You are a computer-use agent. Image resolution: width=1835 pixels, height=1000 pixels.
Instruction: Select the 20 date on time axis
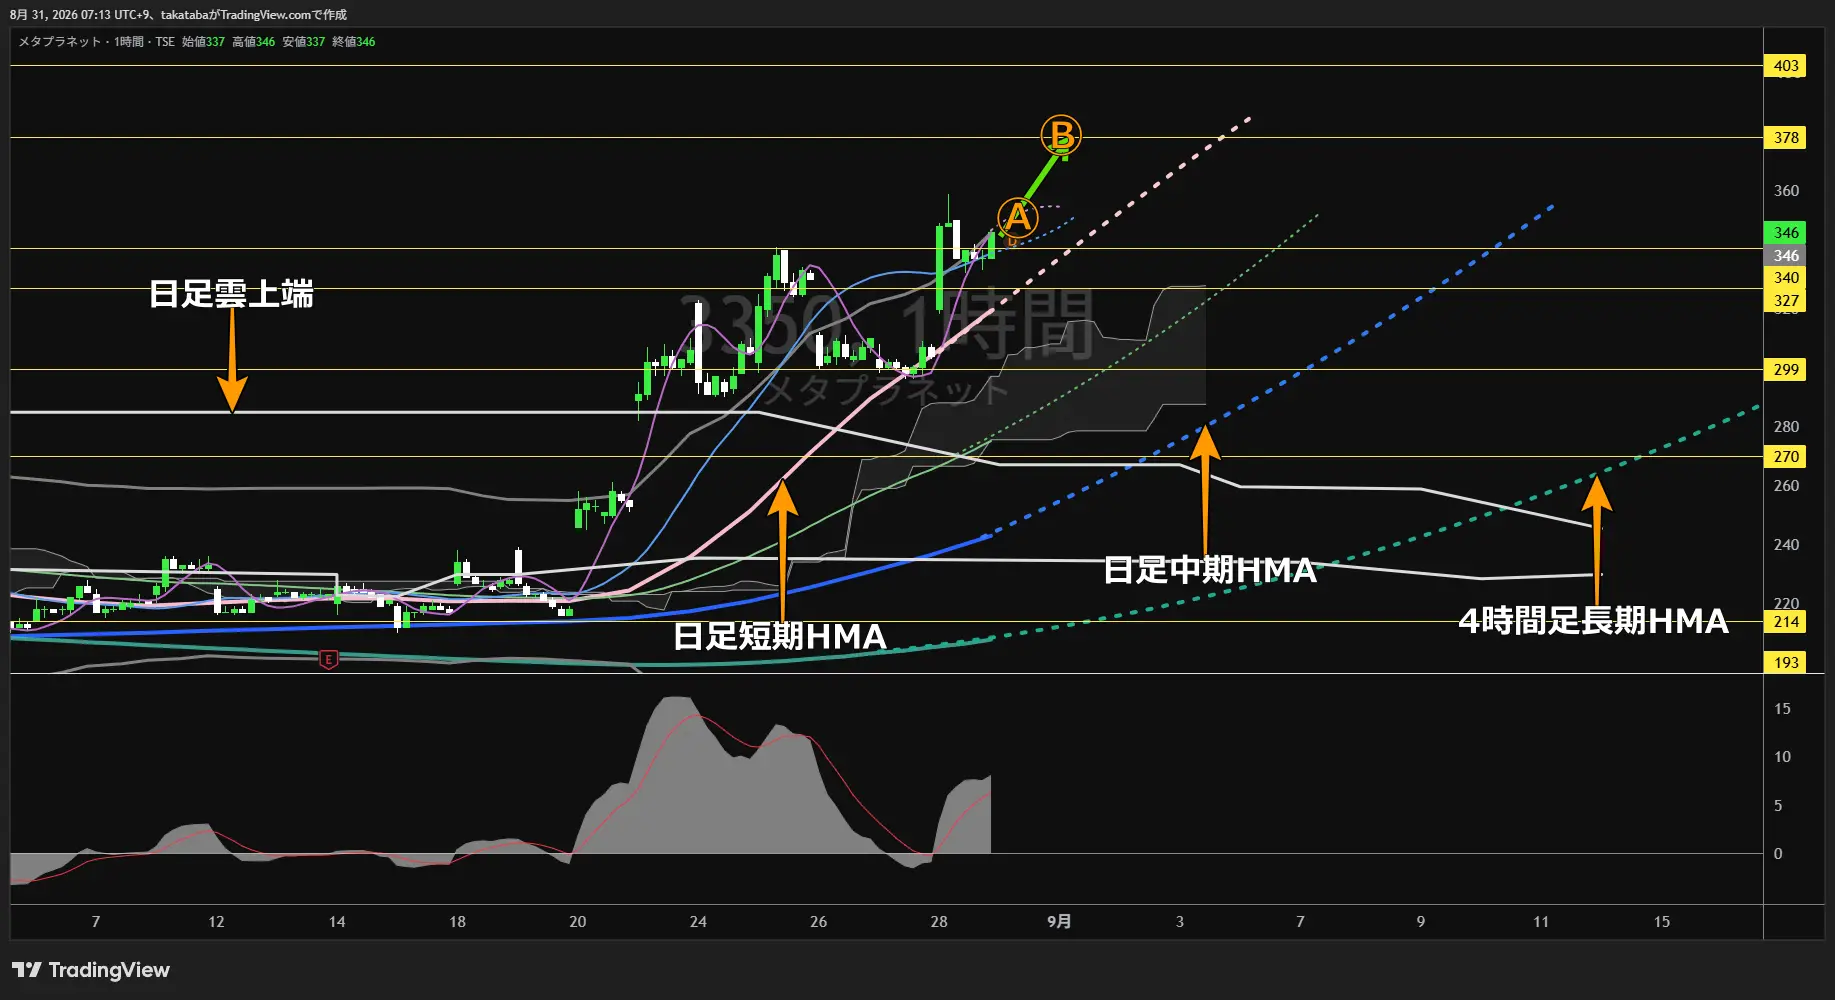click(578, 922)
